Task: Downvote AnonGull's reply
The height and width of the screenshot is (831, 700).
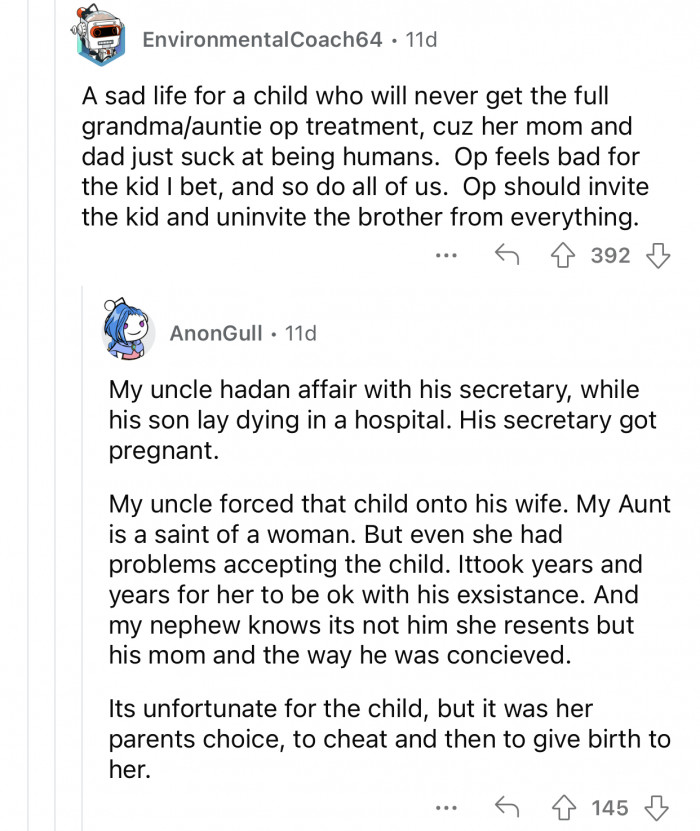Action: pyautogui.click(x=657, y=806)
